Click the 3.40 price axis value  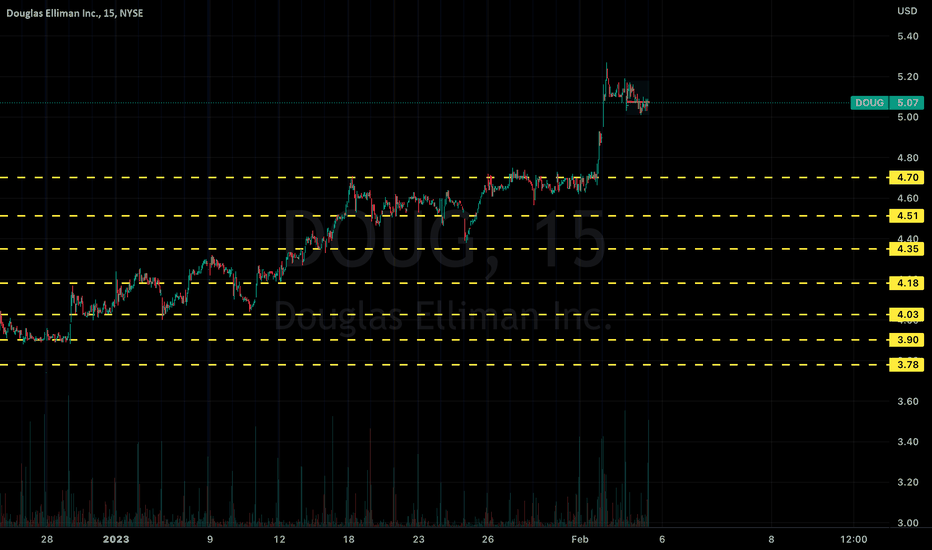[908, 442]
